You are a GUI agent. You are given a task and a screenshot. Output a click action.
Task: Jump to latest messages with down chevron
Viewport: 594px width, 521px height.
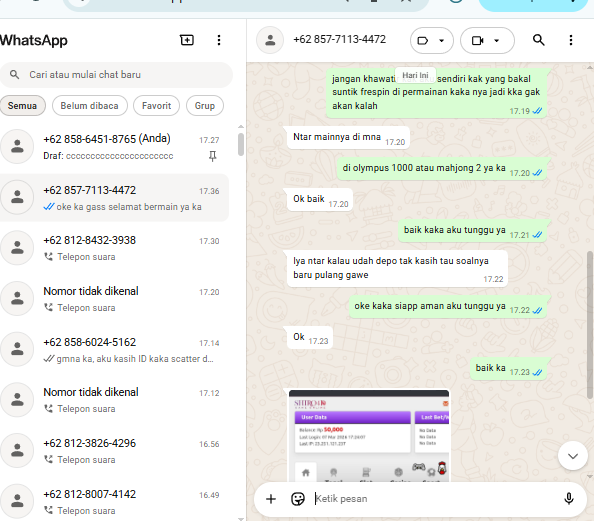(572, 456)
